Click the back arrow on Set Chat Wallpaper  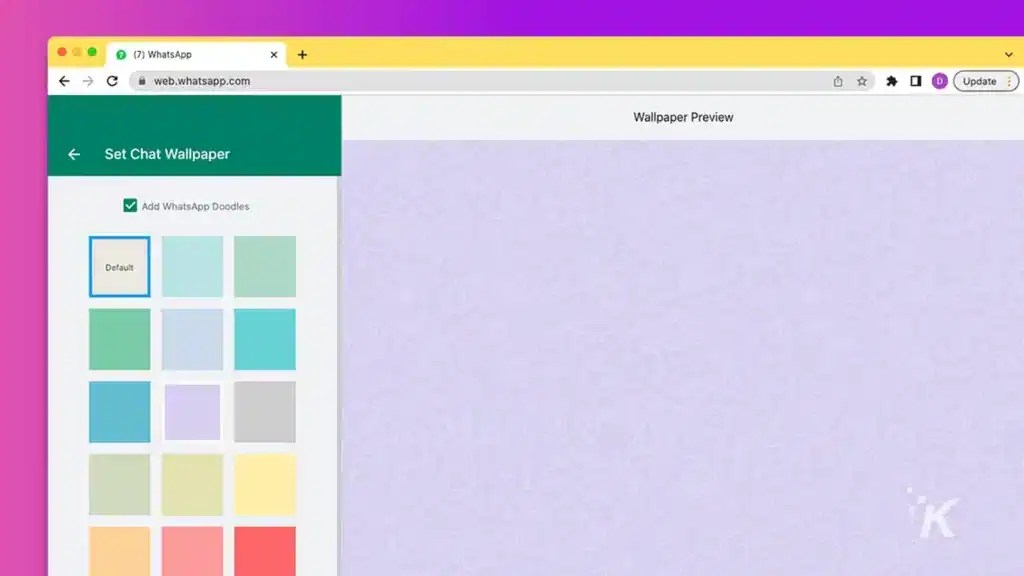coord(73,154)
